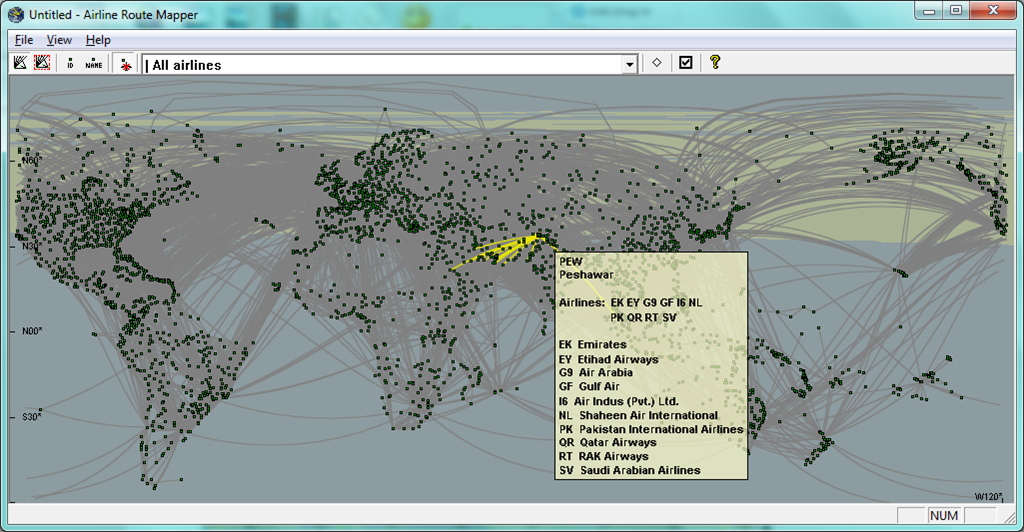
Task: Click the G9 Air Arabia row
Action: tap(596, 373)
